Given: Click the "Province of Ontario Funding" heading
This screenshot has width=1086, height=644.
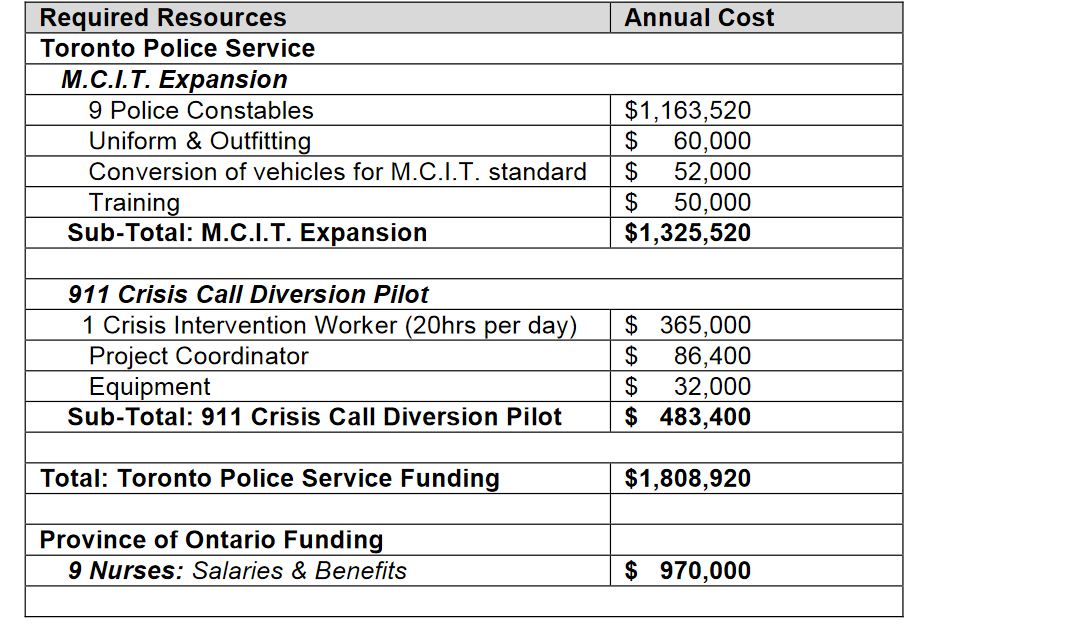Looking at the screenshot, I should coord(211,540).
